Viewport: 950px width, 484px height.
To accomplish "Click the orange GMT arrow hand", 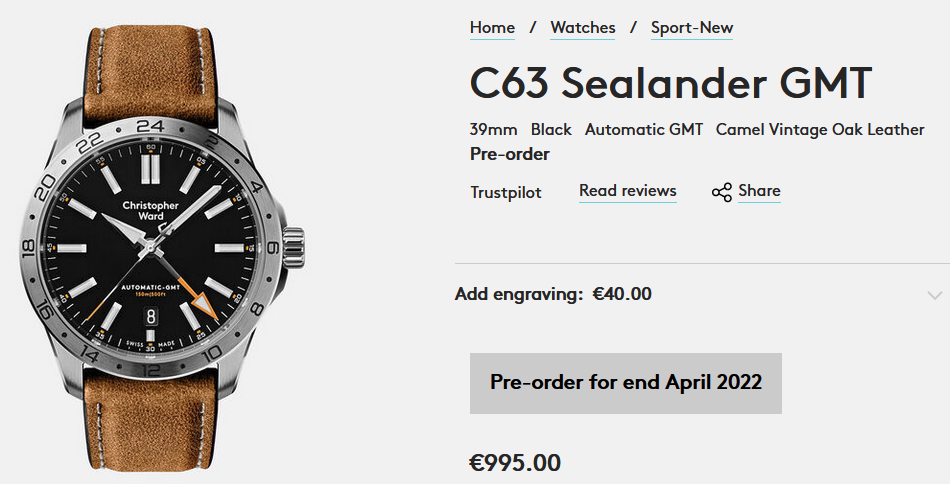I will (x=204, y=300).
